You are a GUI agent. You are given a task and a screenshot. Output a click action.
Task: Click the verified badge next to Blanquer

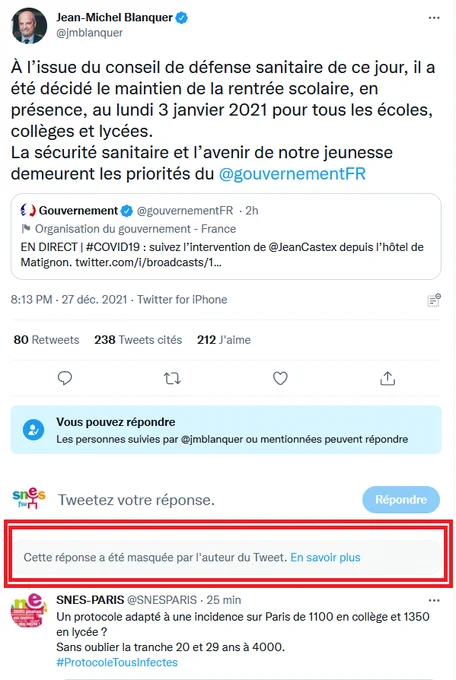181,18
